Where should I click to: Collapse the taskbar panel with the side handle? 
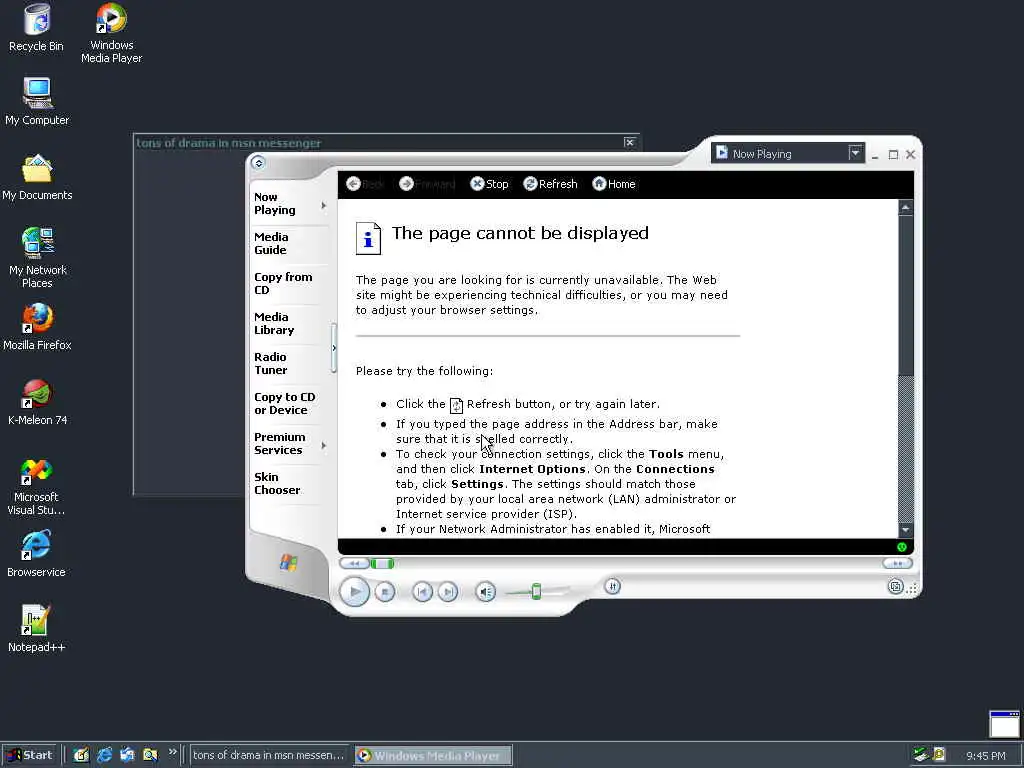(x=334, y=348)
